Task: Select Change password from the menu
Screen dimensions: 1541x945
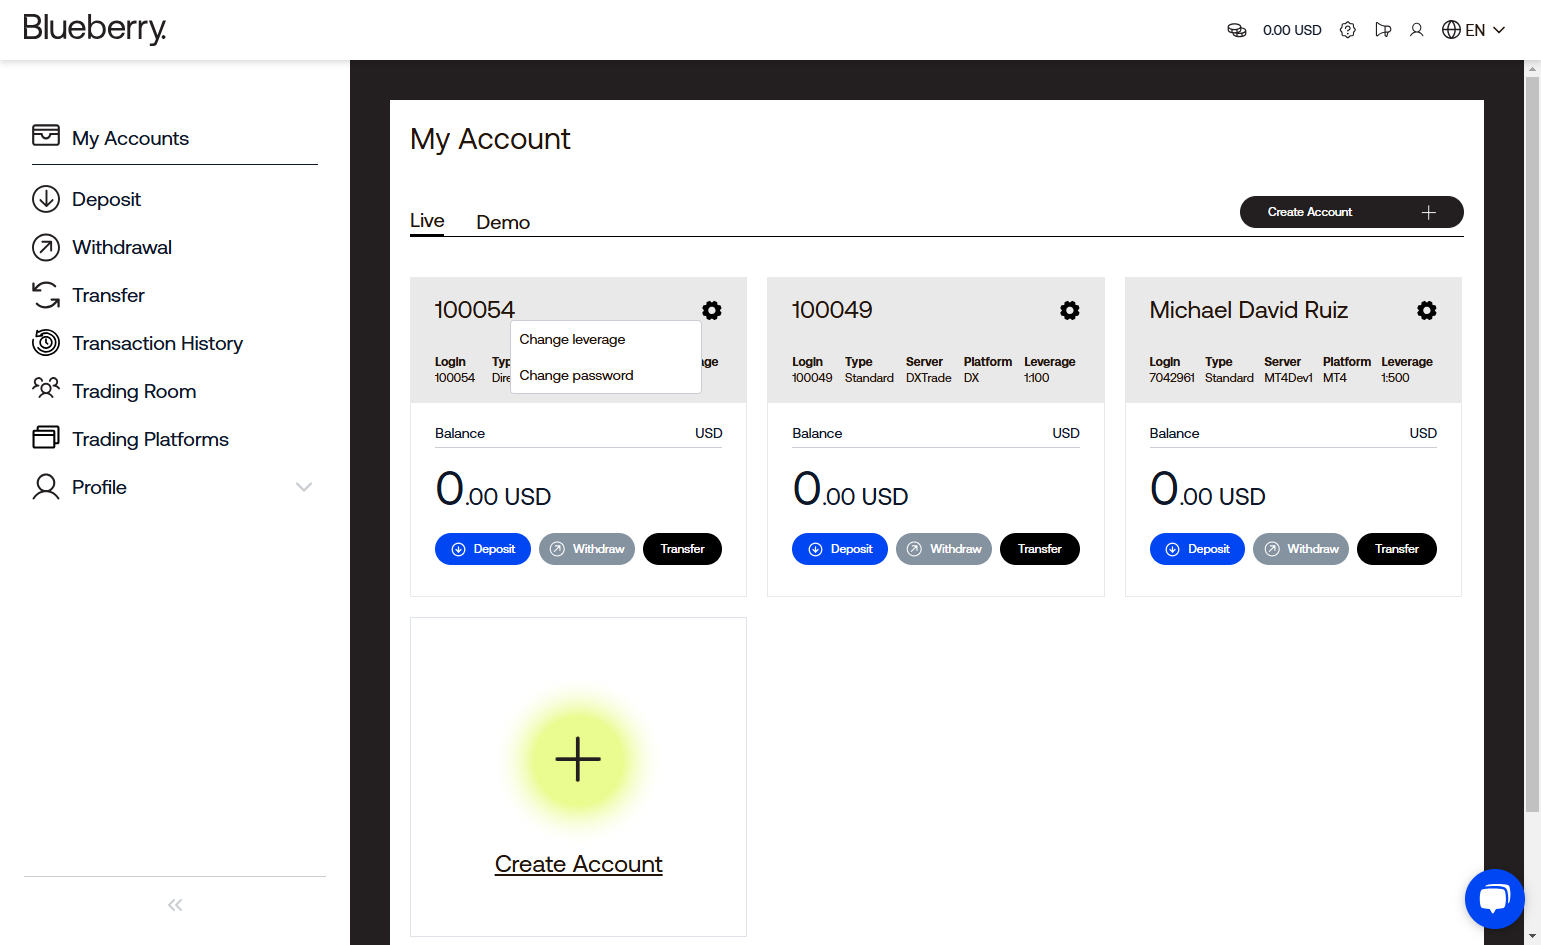Action: (576, 375)
